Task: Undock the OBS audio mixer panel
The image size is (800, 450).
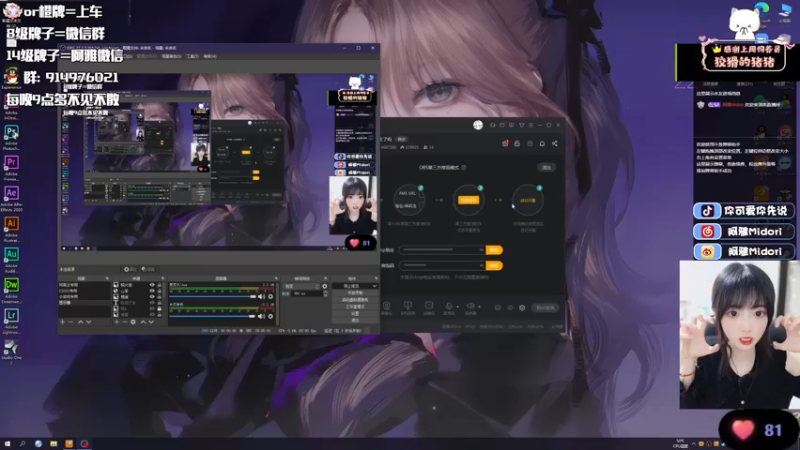Action: point(276,278)
